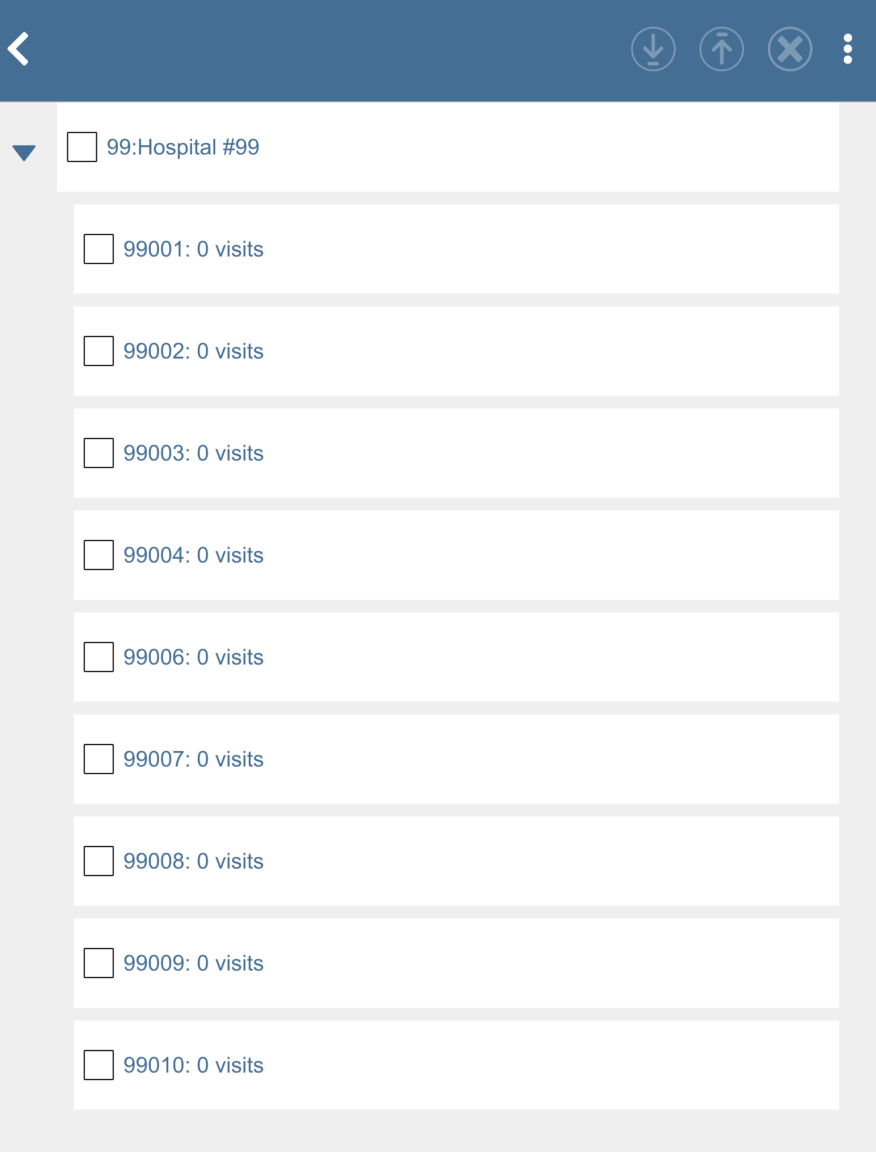Viewport: 876px width, 1152px height.
Task: Open the 99008: 0 visits entry
Action: 193,861
